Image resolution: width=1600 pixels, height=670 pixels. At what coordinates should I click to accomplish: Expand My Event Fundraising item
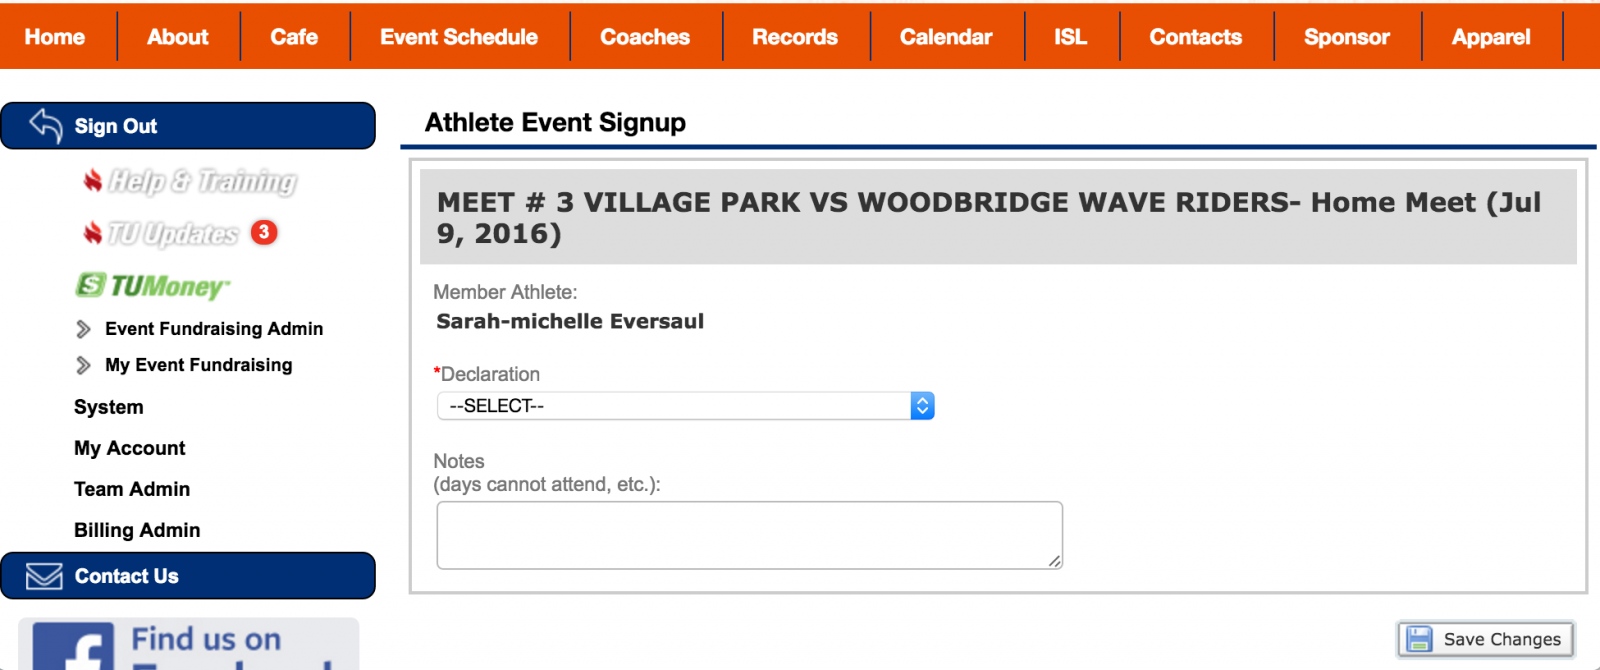tap(198, 365)
